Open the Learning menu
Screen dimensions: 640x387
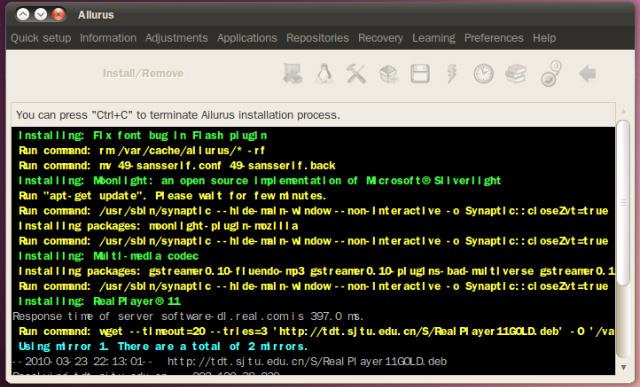tap(433, 38)
